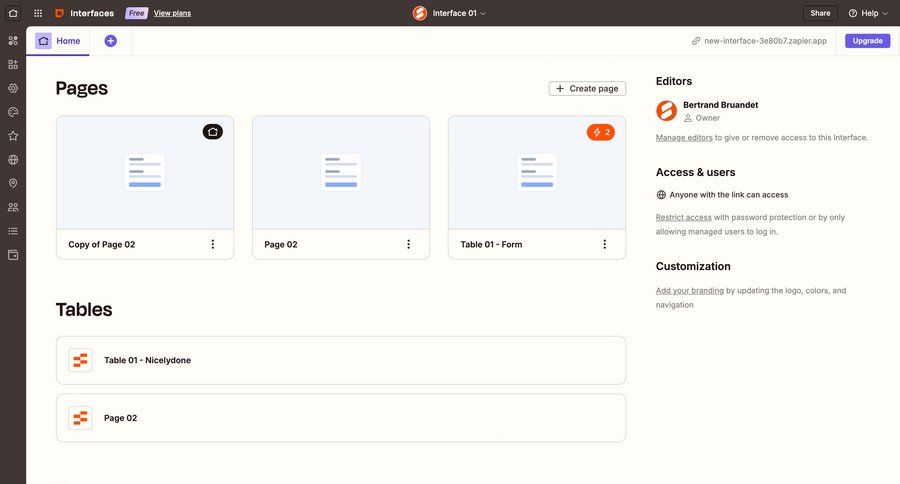Open the Table 01 - Nicelydone table row

(x=341, y=360)
